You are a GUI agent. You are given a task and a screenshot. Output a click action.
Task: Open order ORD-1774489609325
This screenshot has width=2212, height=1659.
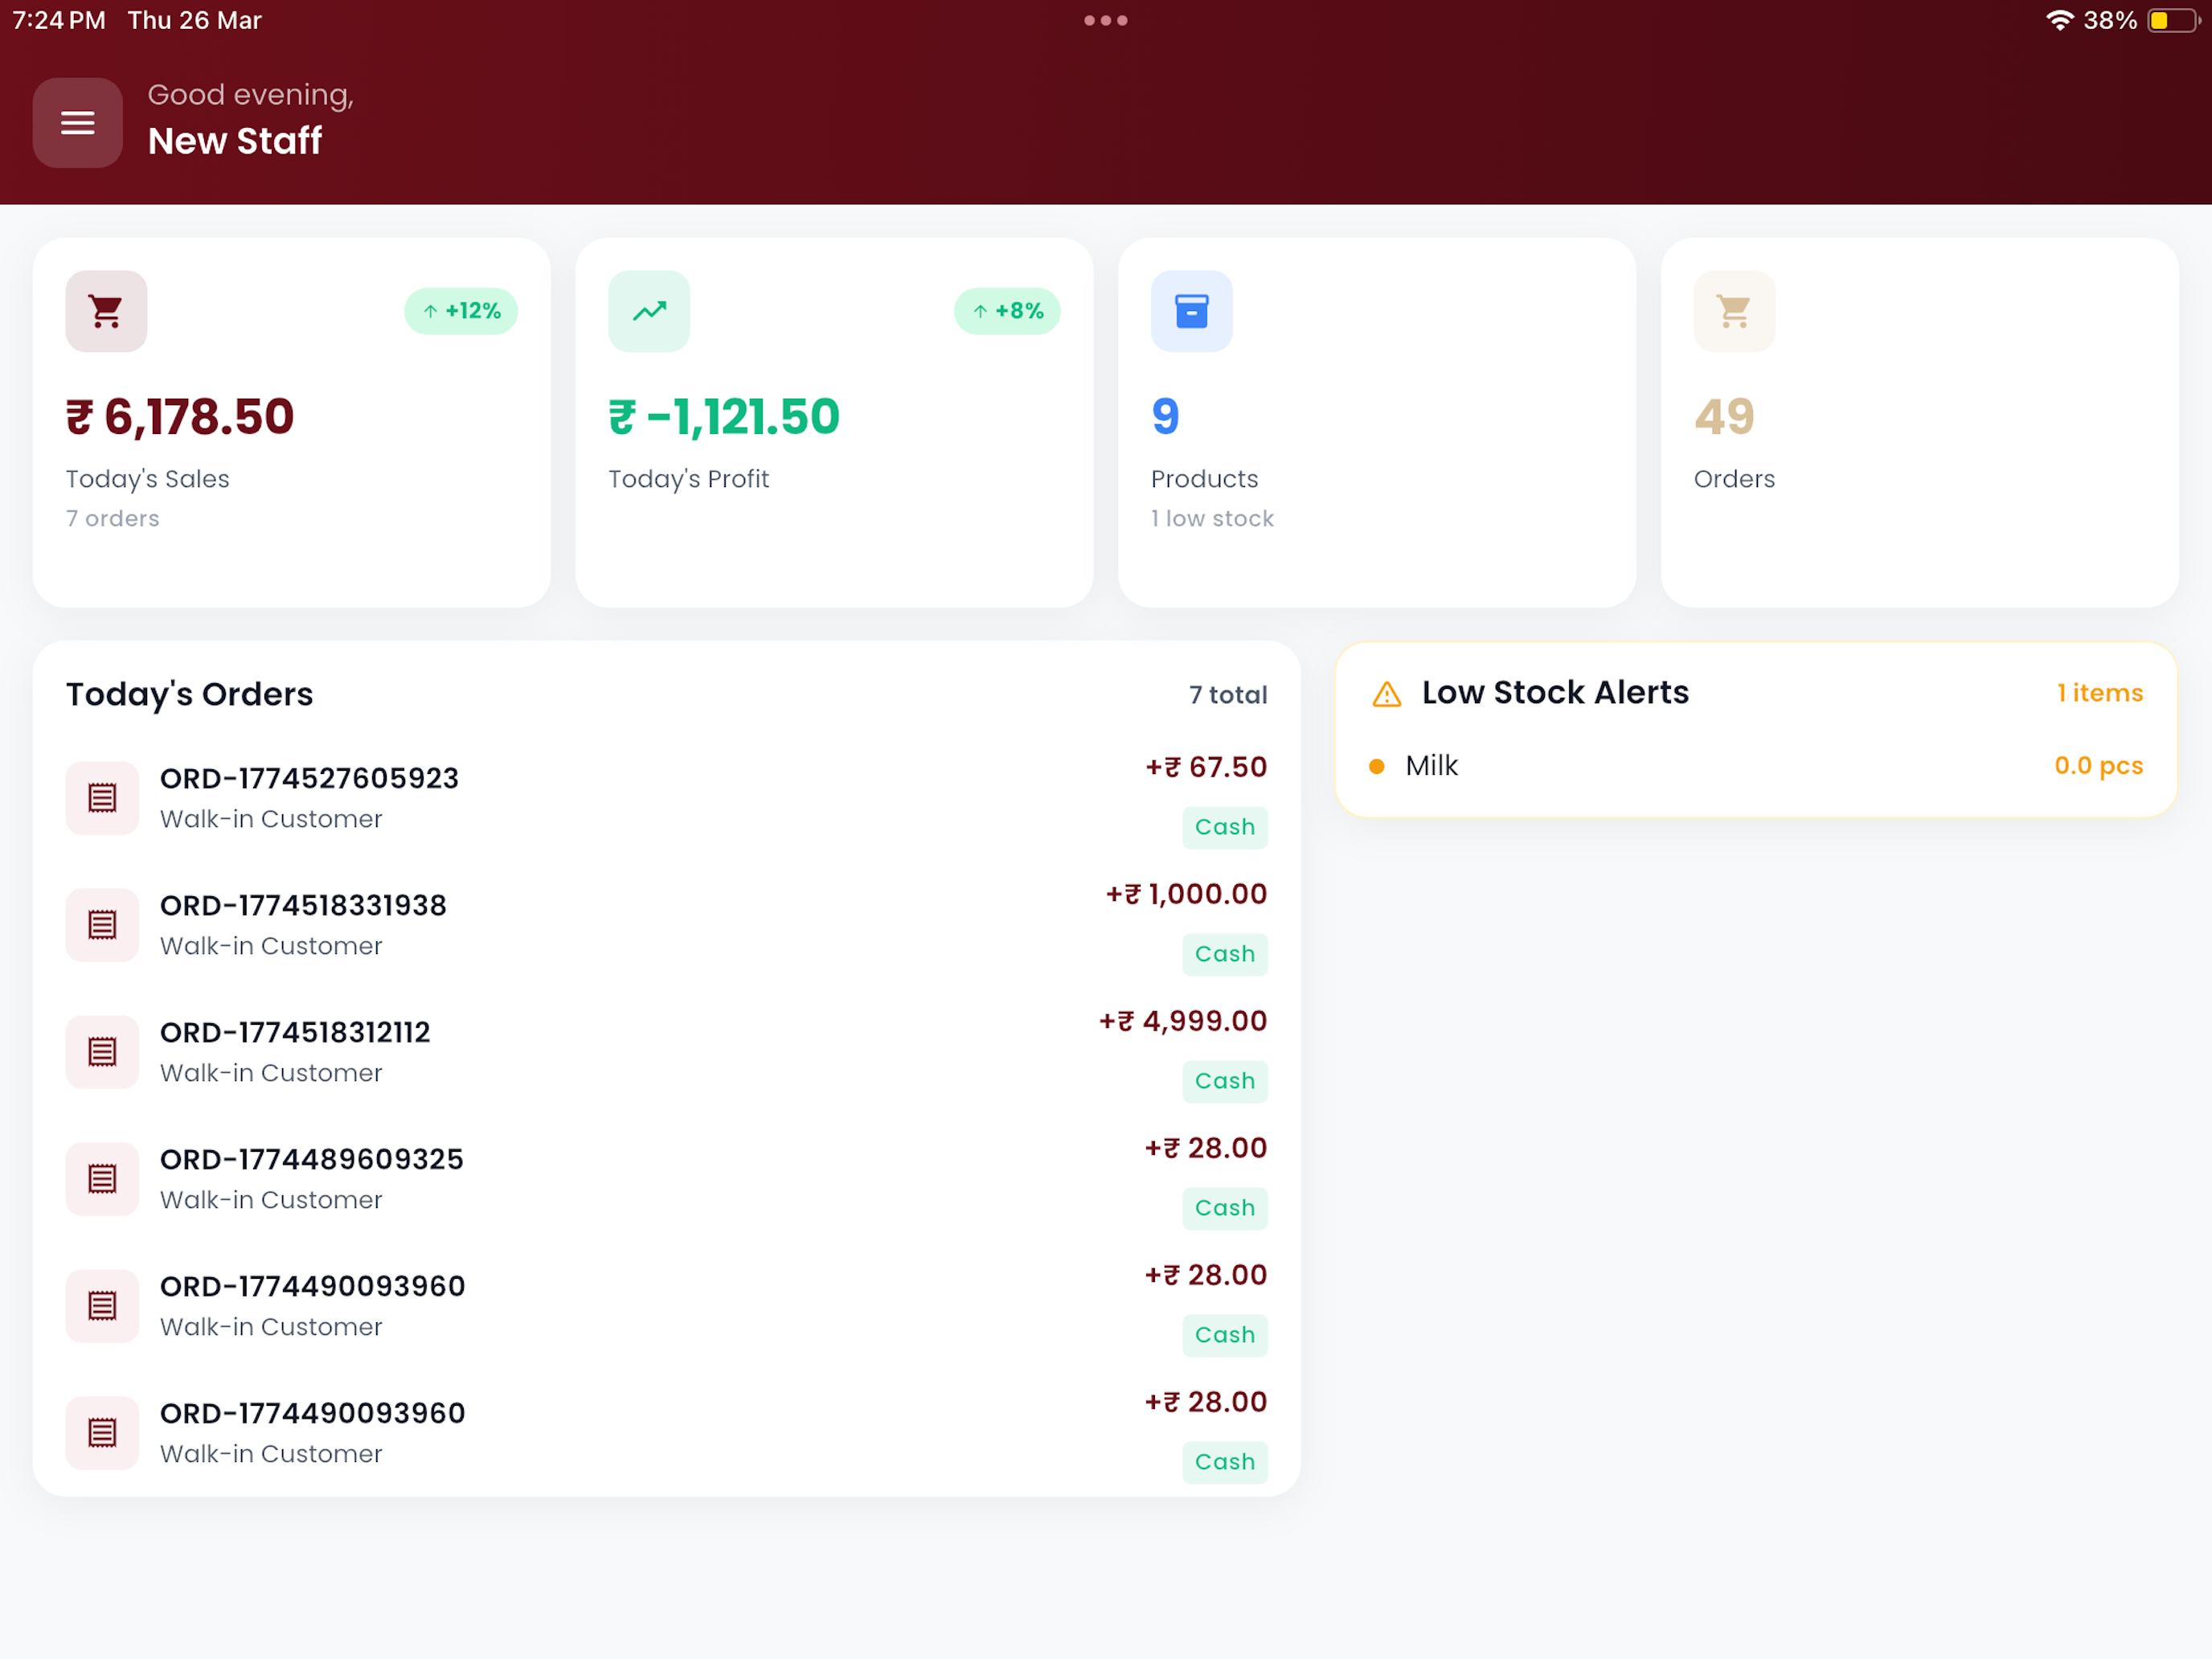point(666,1179)
